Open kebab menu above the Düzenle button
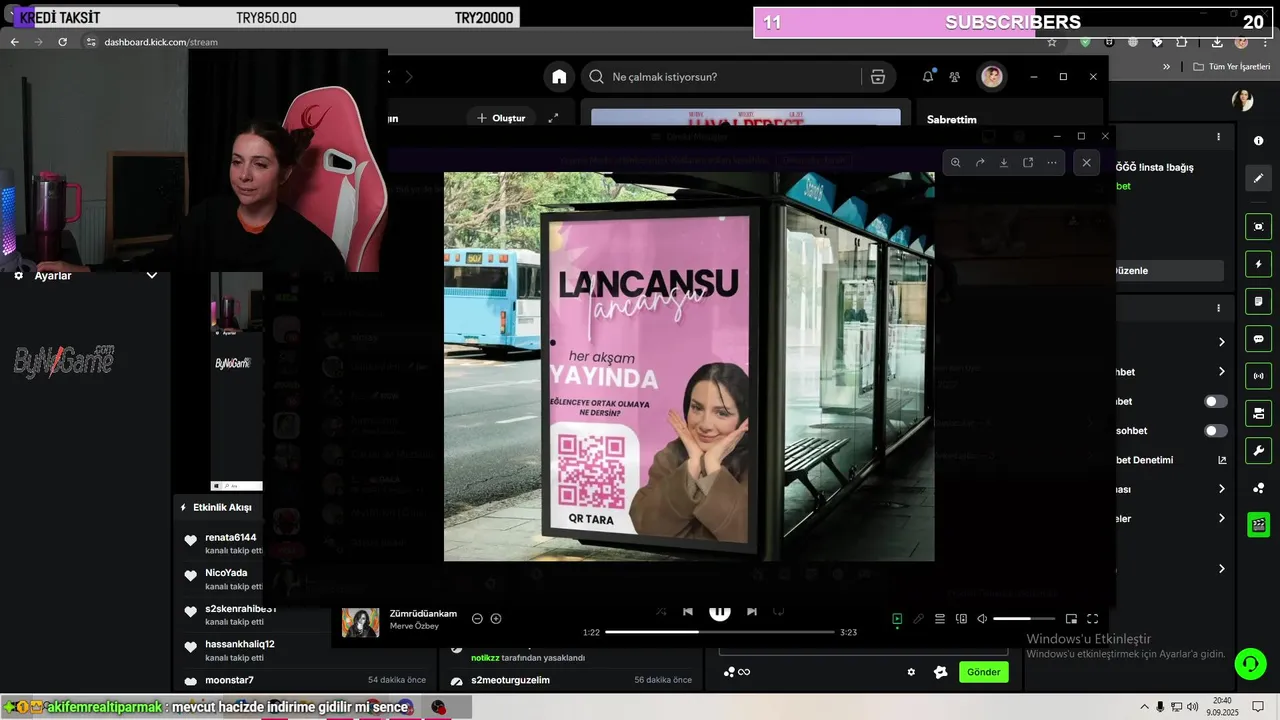 tap(1218, 137)
